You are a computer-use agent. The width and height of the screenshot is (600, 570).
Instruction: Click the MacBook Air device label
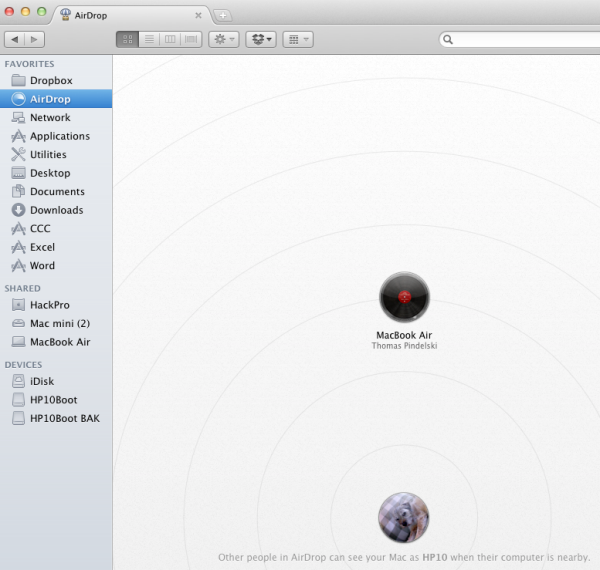pos(404,335)
